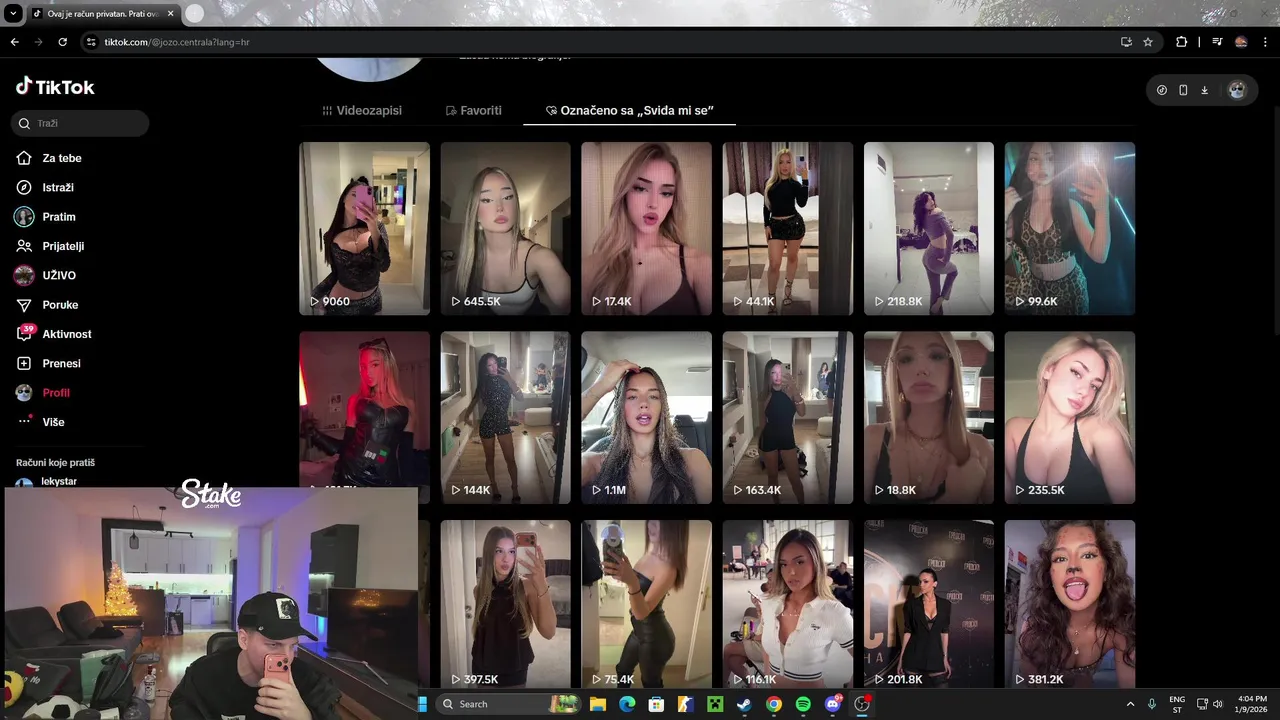Open Microsoft Edge from the taskbar
Screen dimensions: 1280x720
(x=627, y=704)
